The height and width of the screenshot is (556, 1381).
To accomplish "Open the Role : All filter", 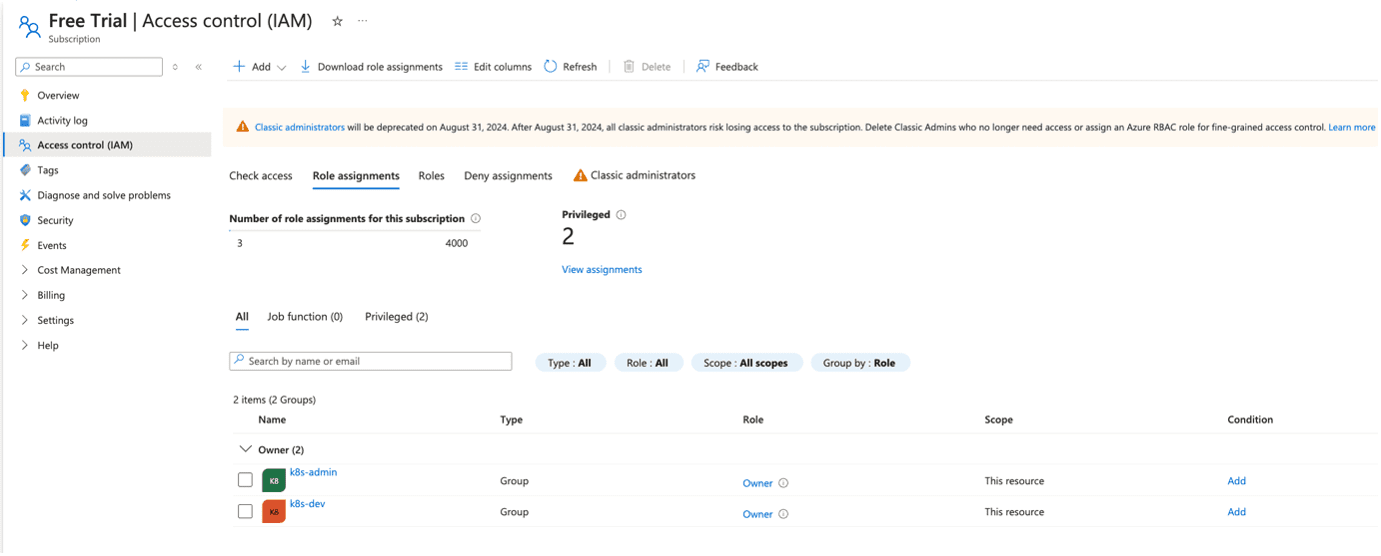I will [648, 363].
